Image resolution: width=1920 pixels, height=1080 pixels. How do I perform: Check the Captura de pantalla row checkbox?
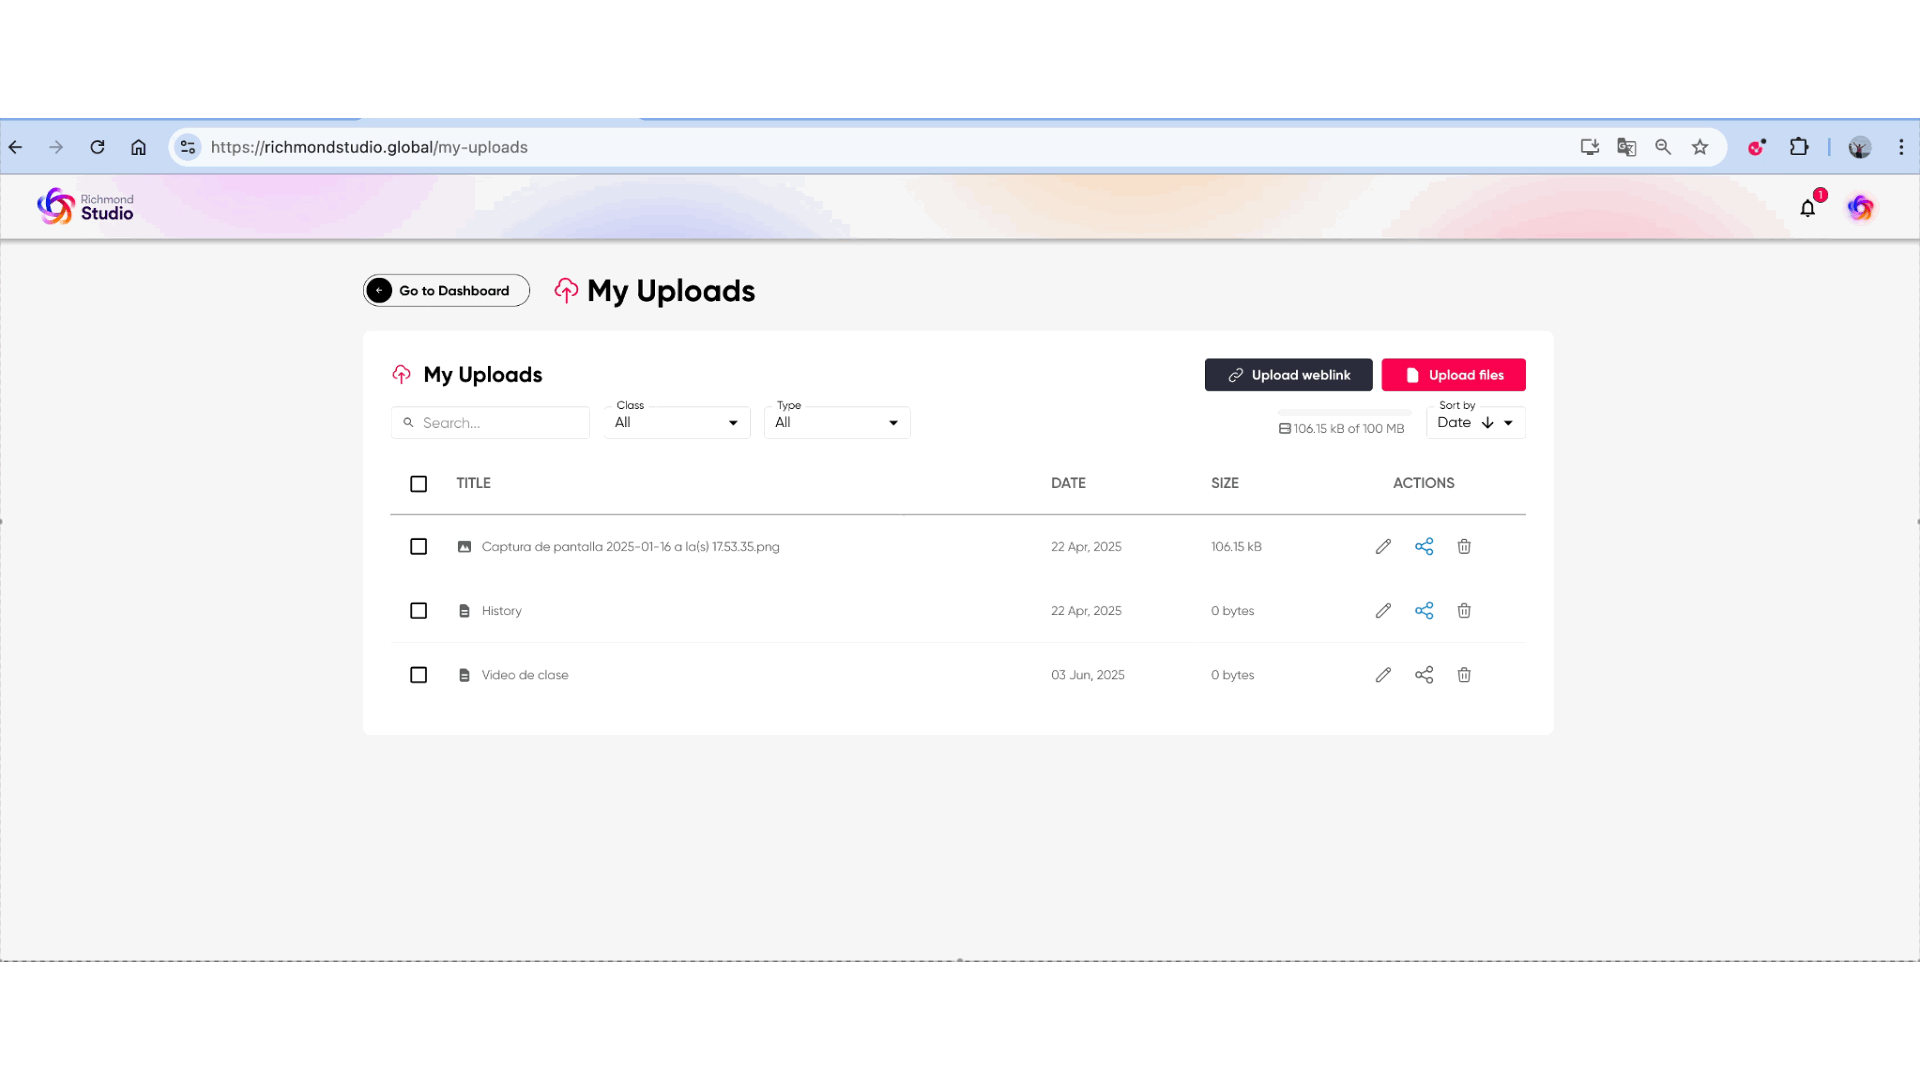tap(418, 547)
